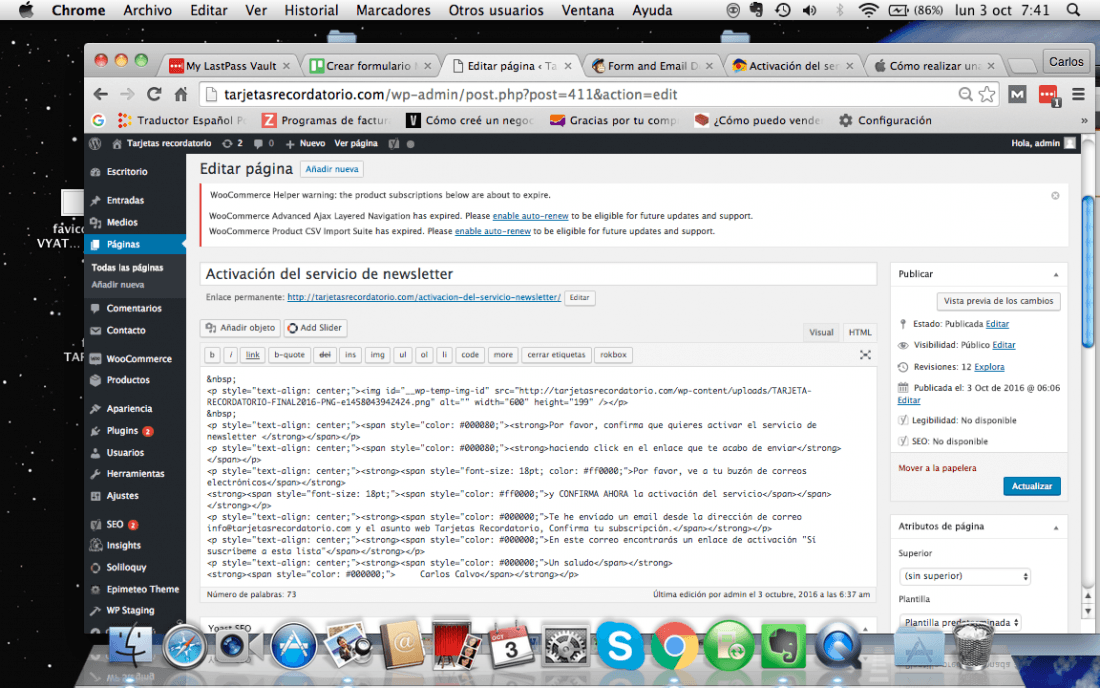This screenshot has height=688, width=1100.
Task: Dismiss the WooCommerce Helper warning
Action: (1055, 196)
